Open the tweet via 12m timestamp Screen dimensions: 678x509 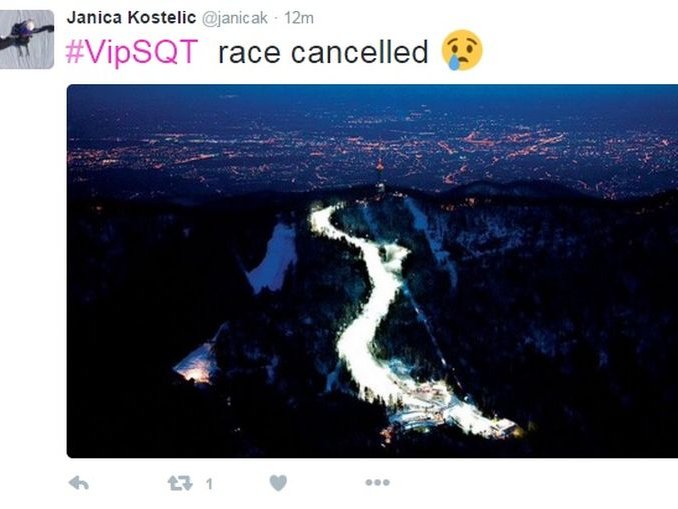(x=299, y=18)
